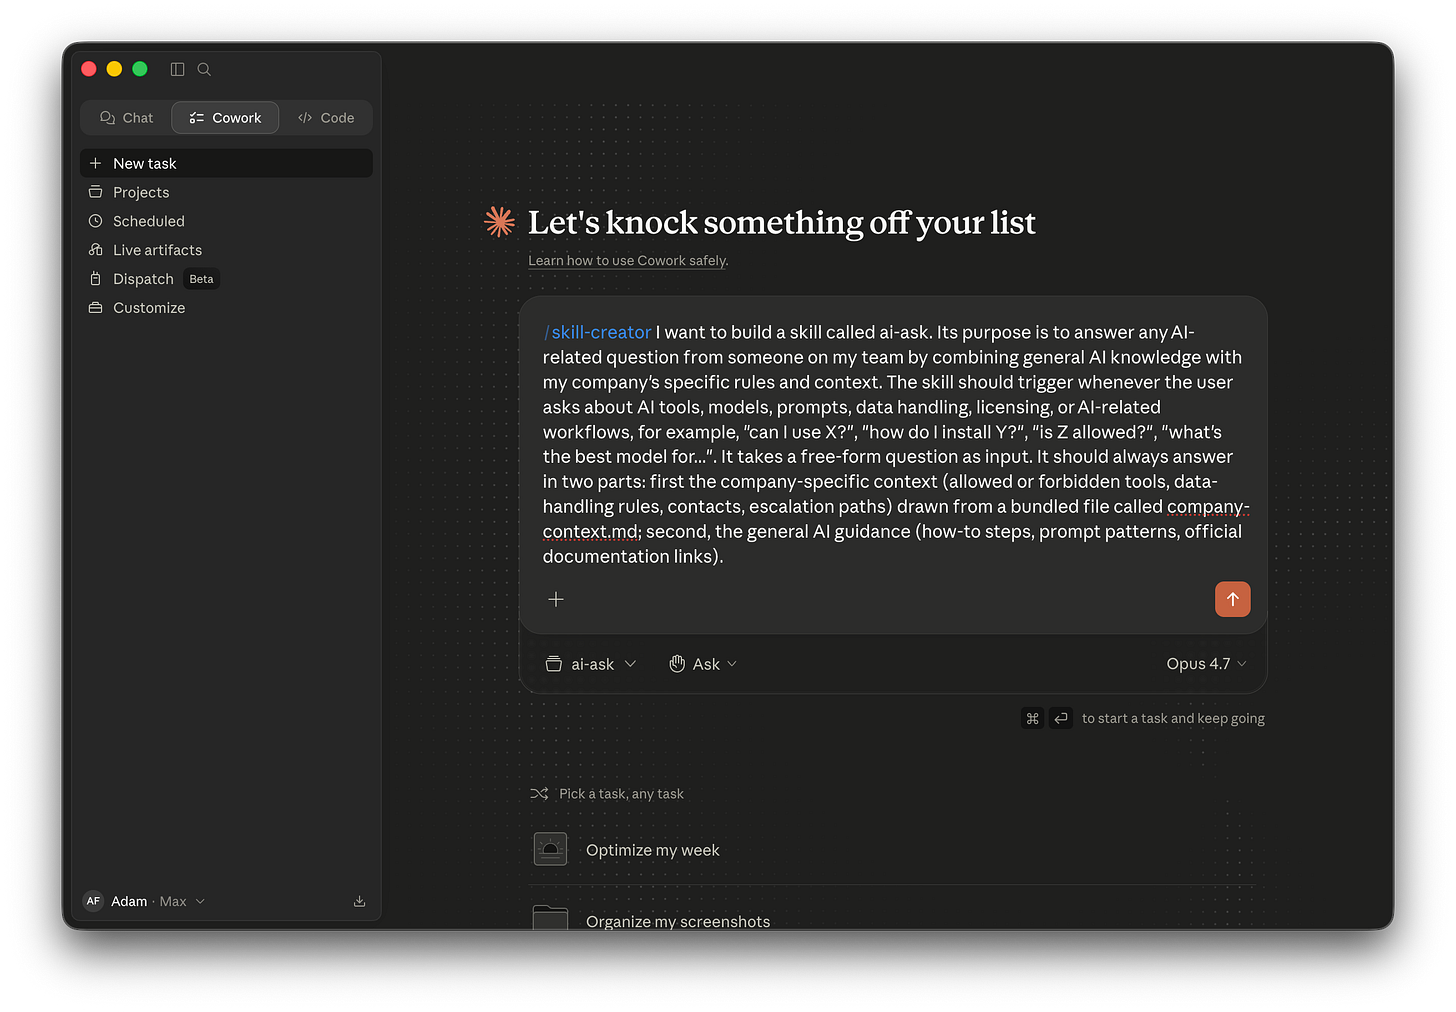Open the Scheduled section
The width and height of the screenshot is (1456, 1012).
click(x=226, y=221)
